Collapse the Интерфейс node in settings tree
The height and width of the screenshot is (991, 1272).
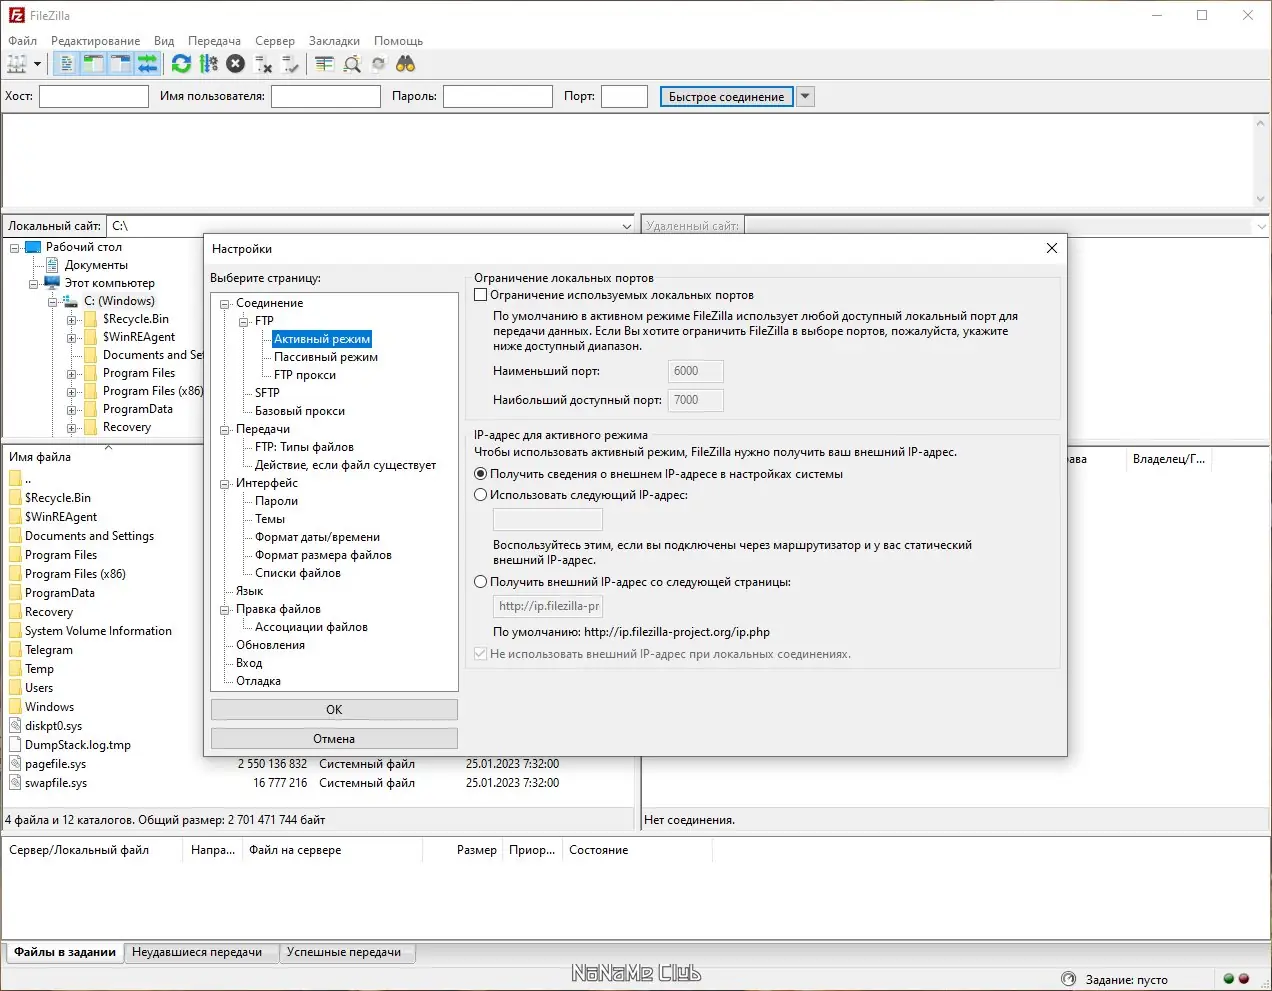point(225,483)
